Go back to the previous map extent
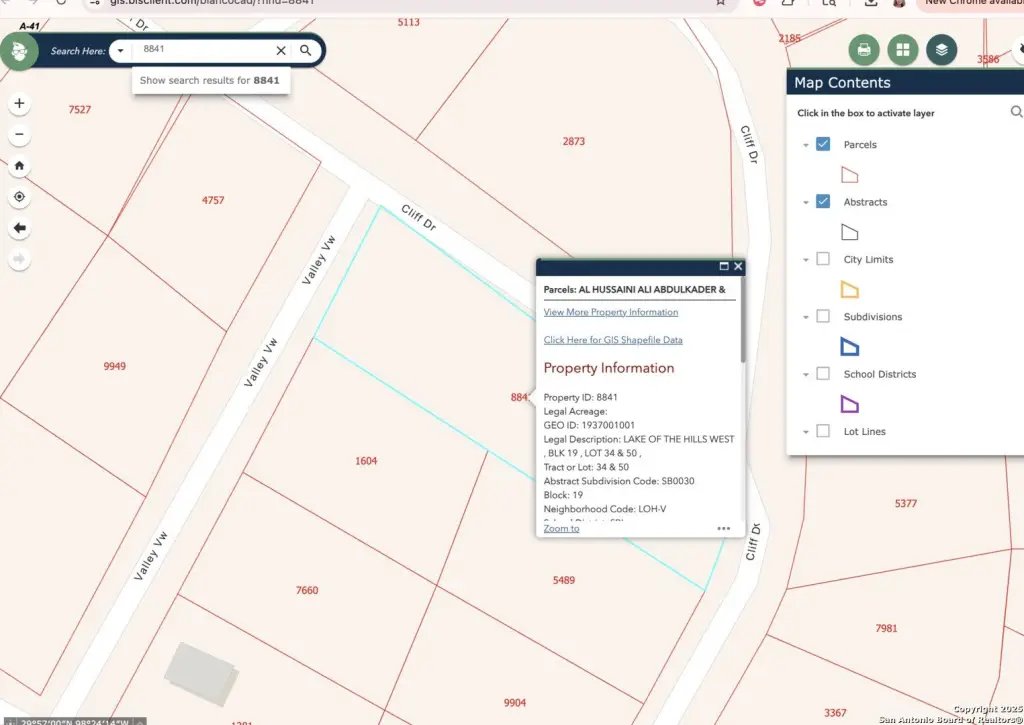 coord(19,228)
